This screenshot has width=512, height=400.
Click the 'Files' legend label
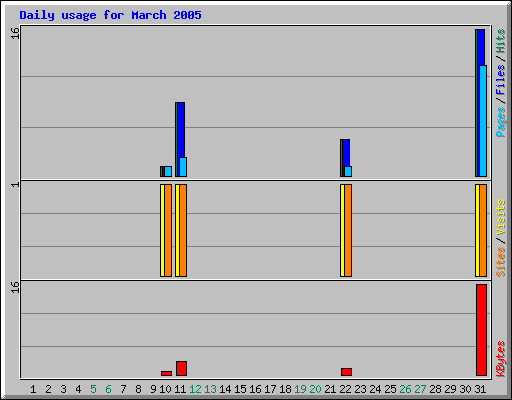point(500,80)
